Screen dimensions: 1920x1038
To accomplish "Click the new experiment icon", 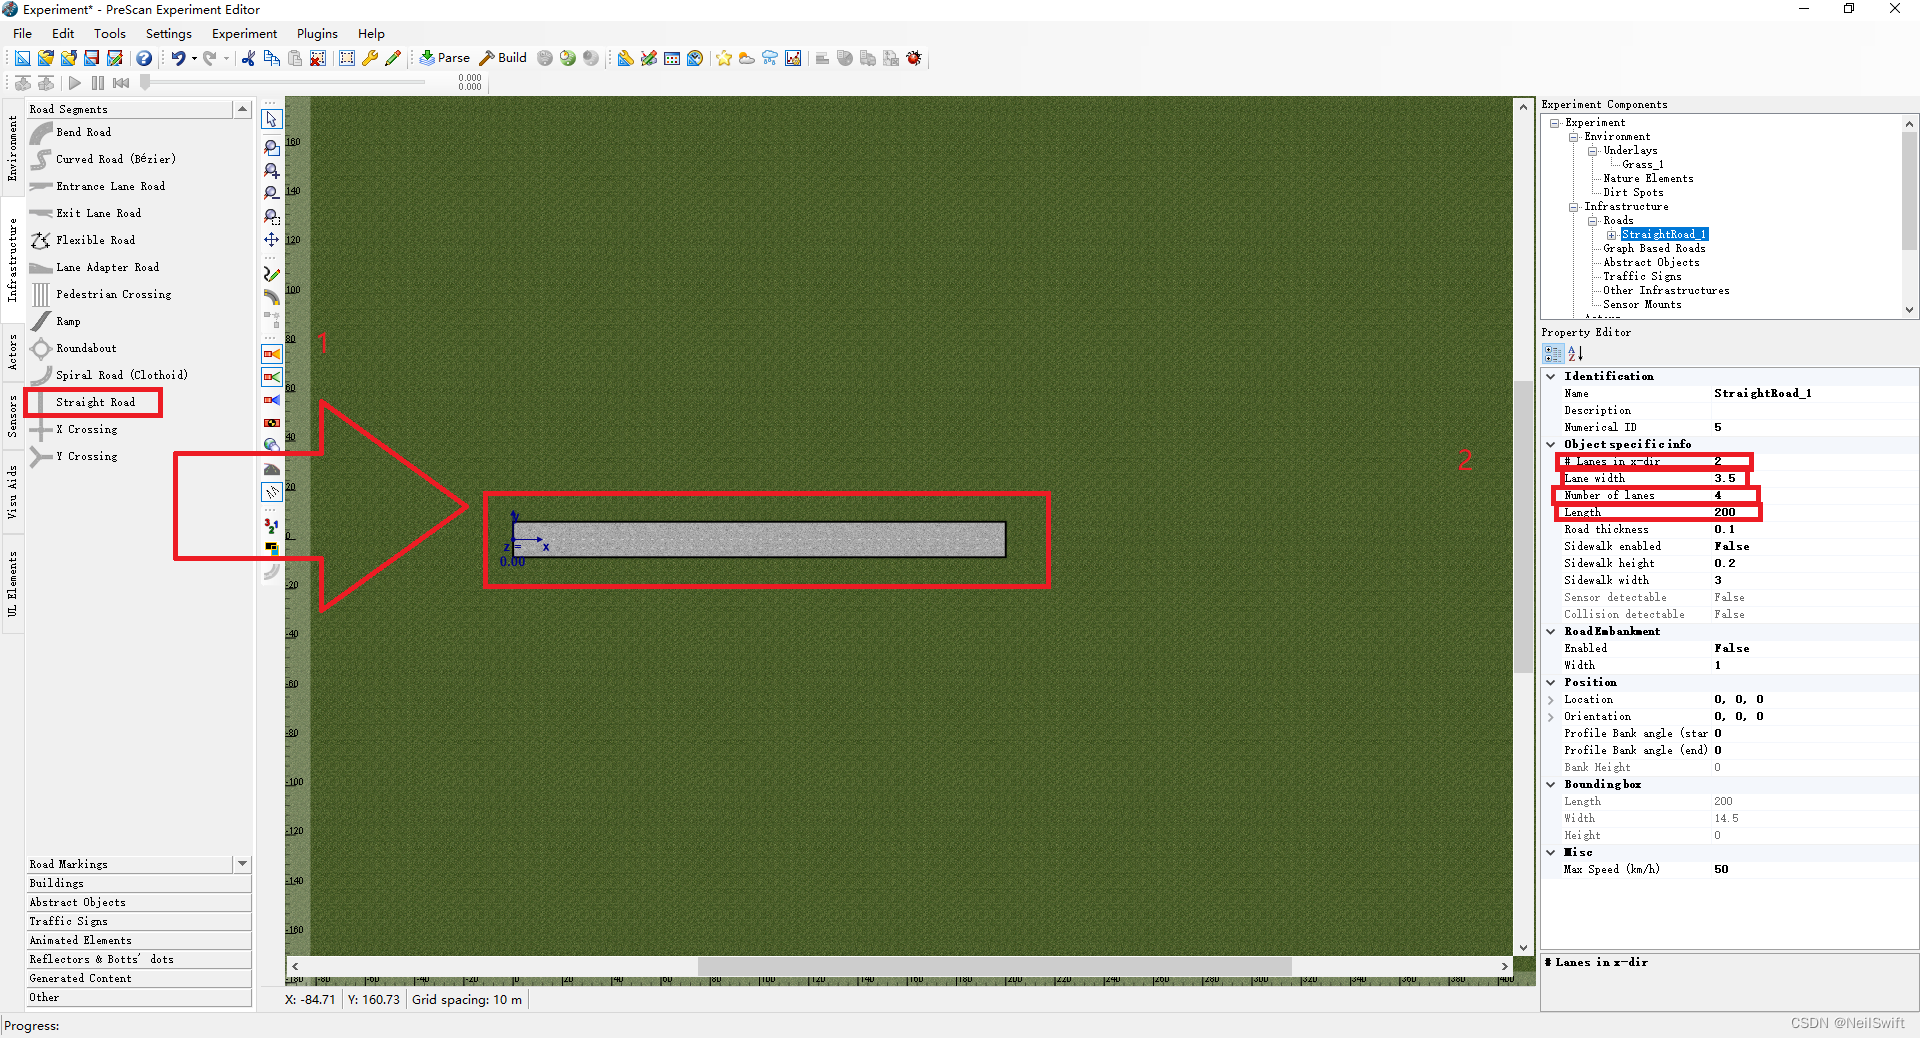I will click(22, 58).
